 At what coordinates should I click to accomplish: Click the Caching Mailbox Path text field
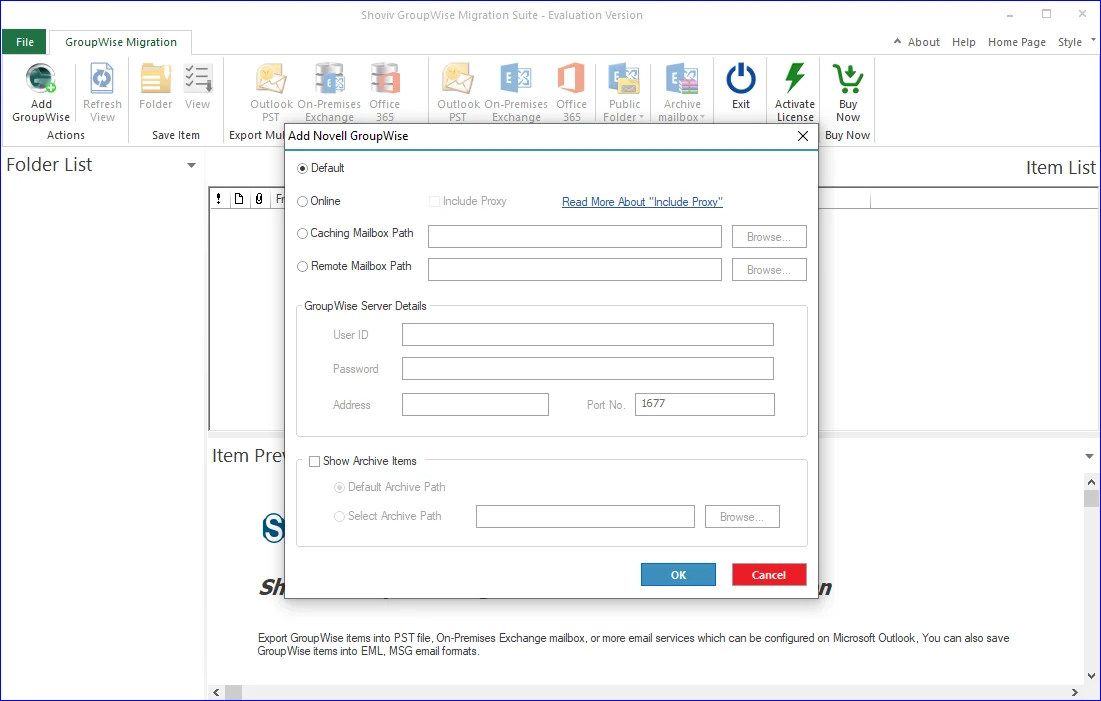[x=574, y=237]
